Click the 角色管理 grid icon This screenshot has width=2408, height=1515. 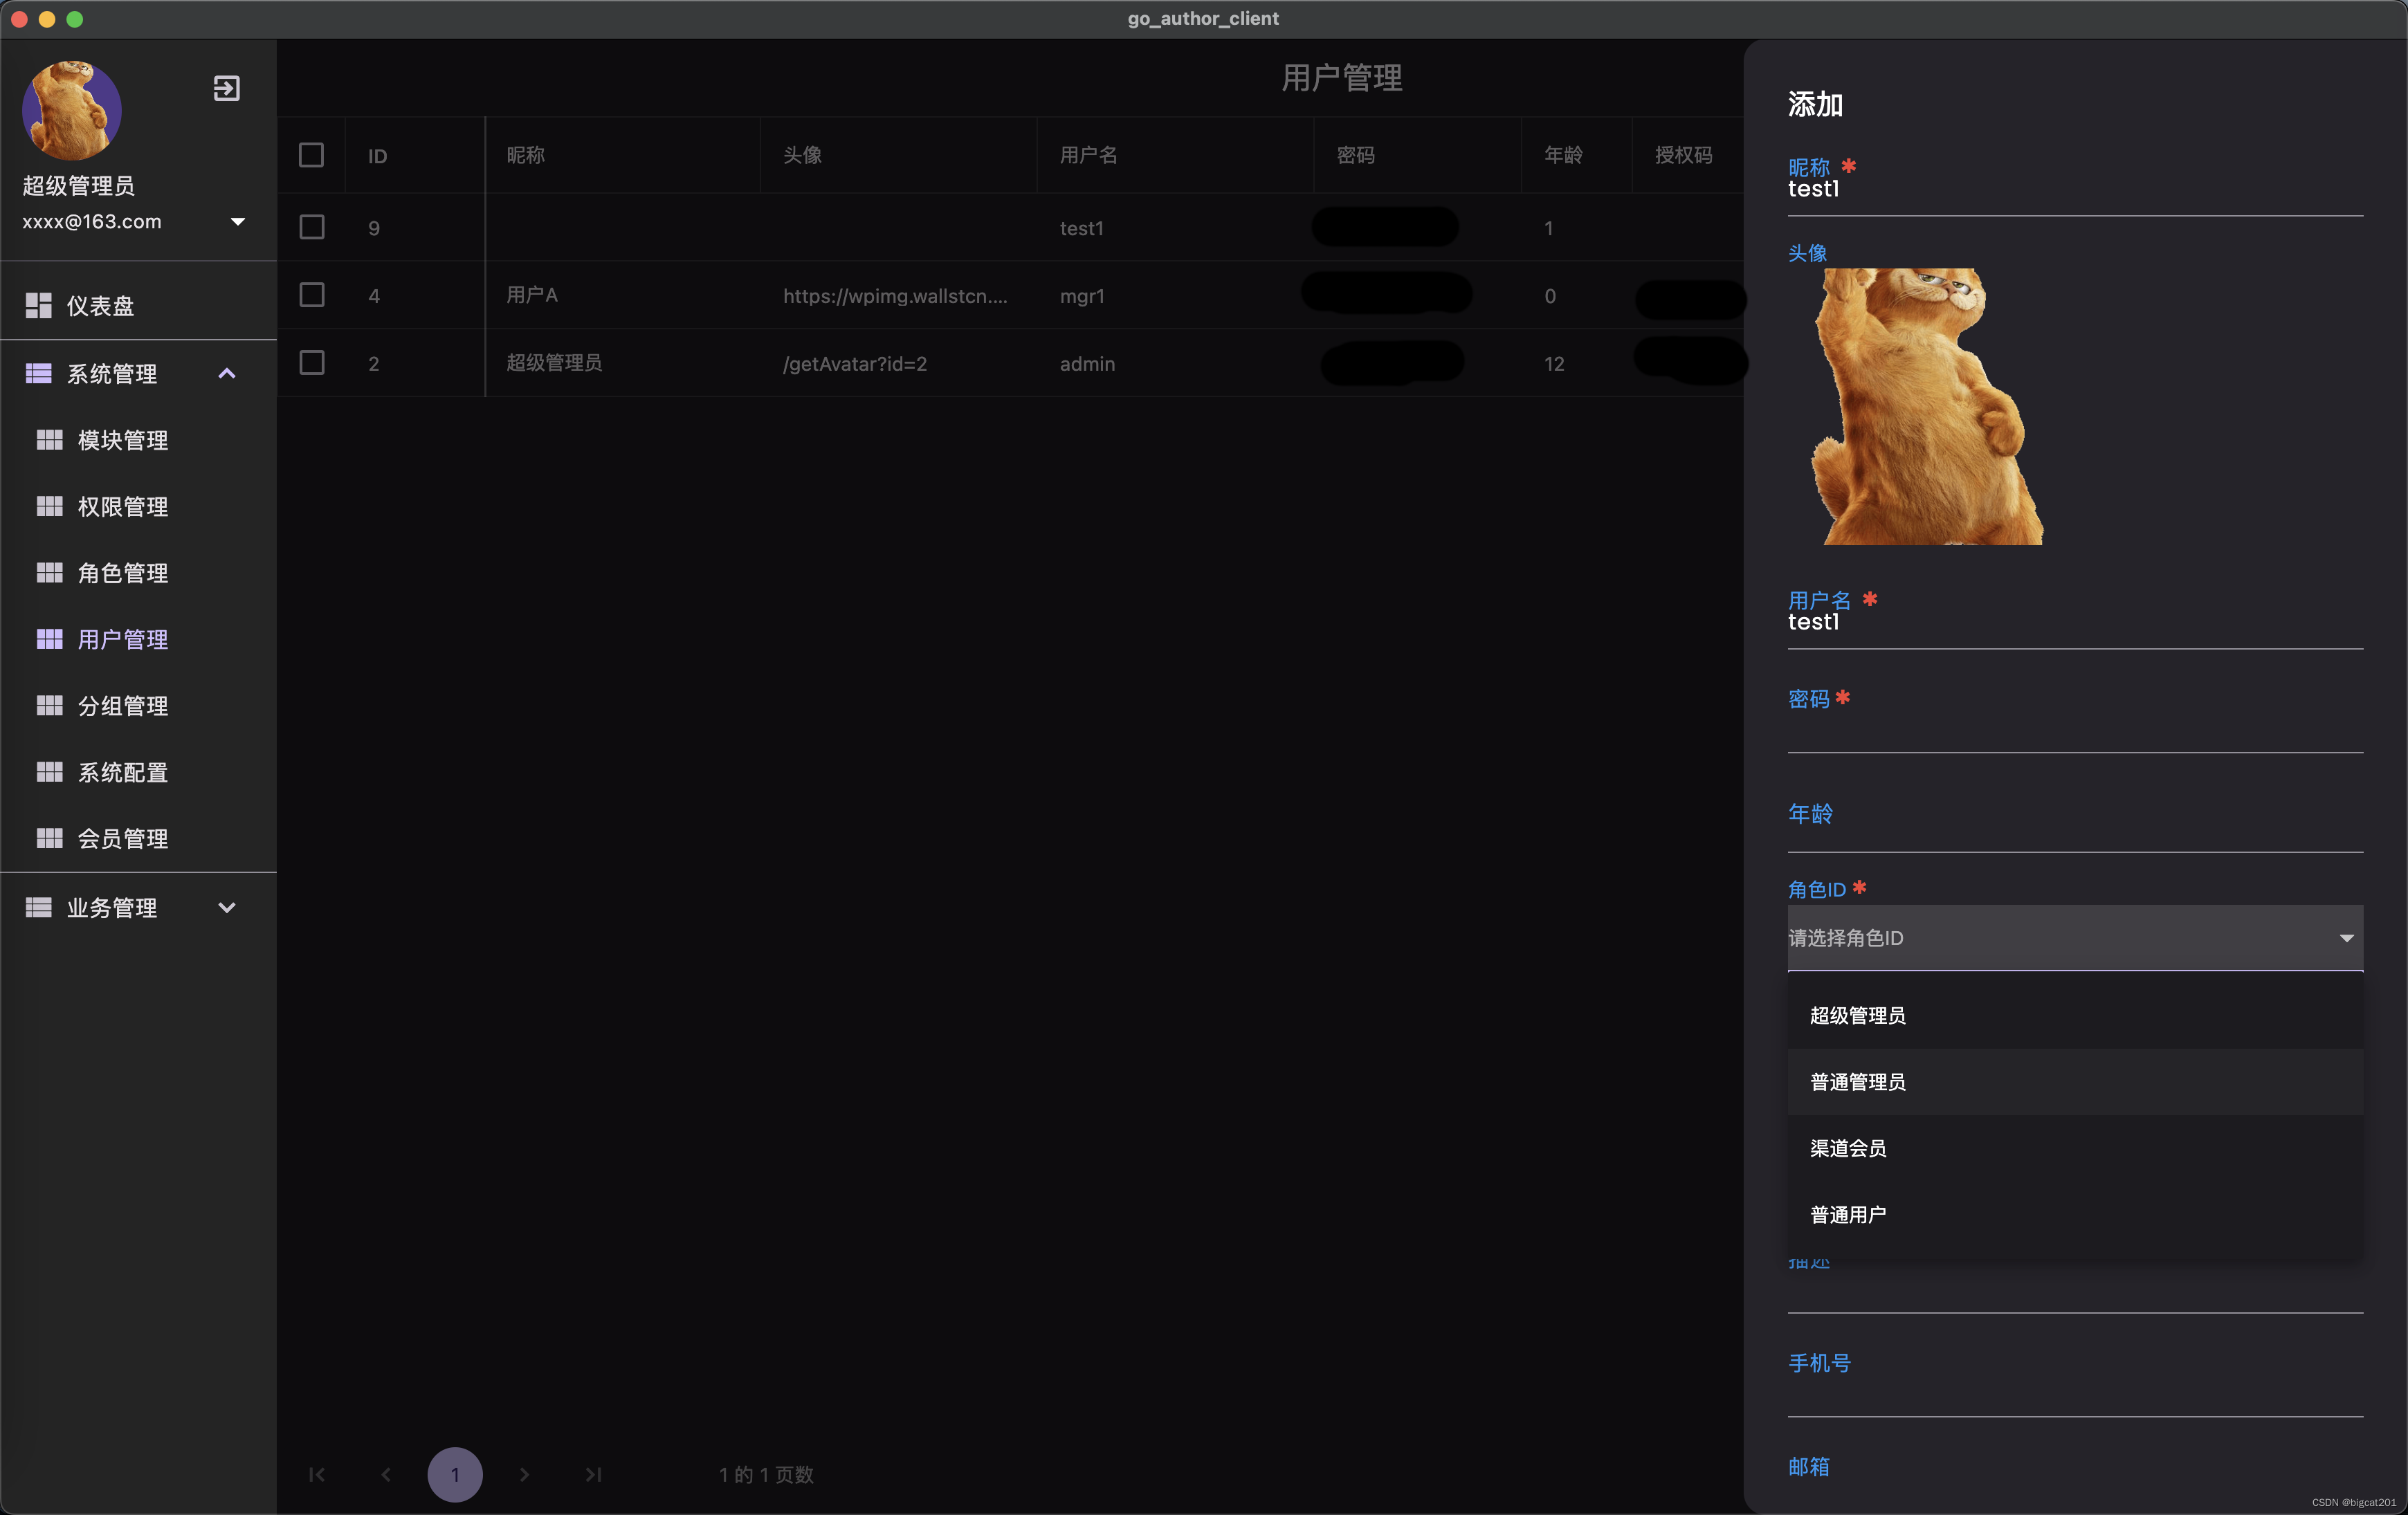(51, 573)
